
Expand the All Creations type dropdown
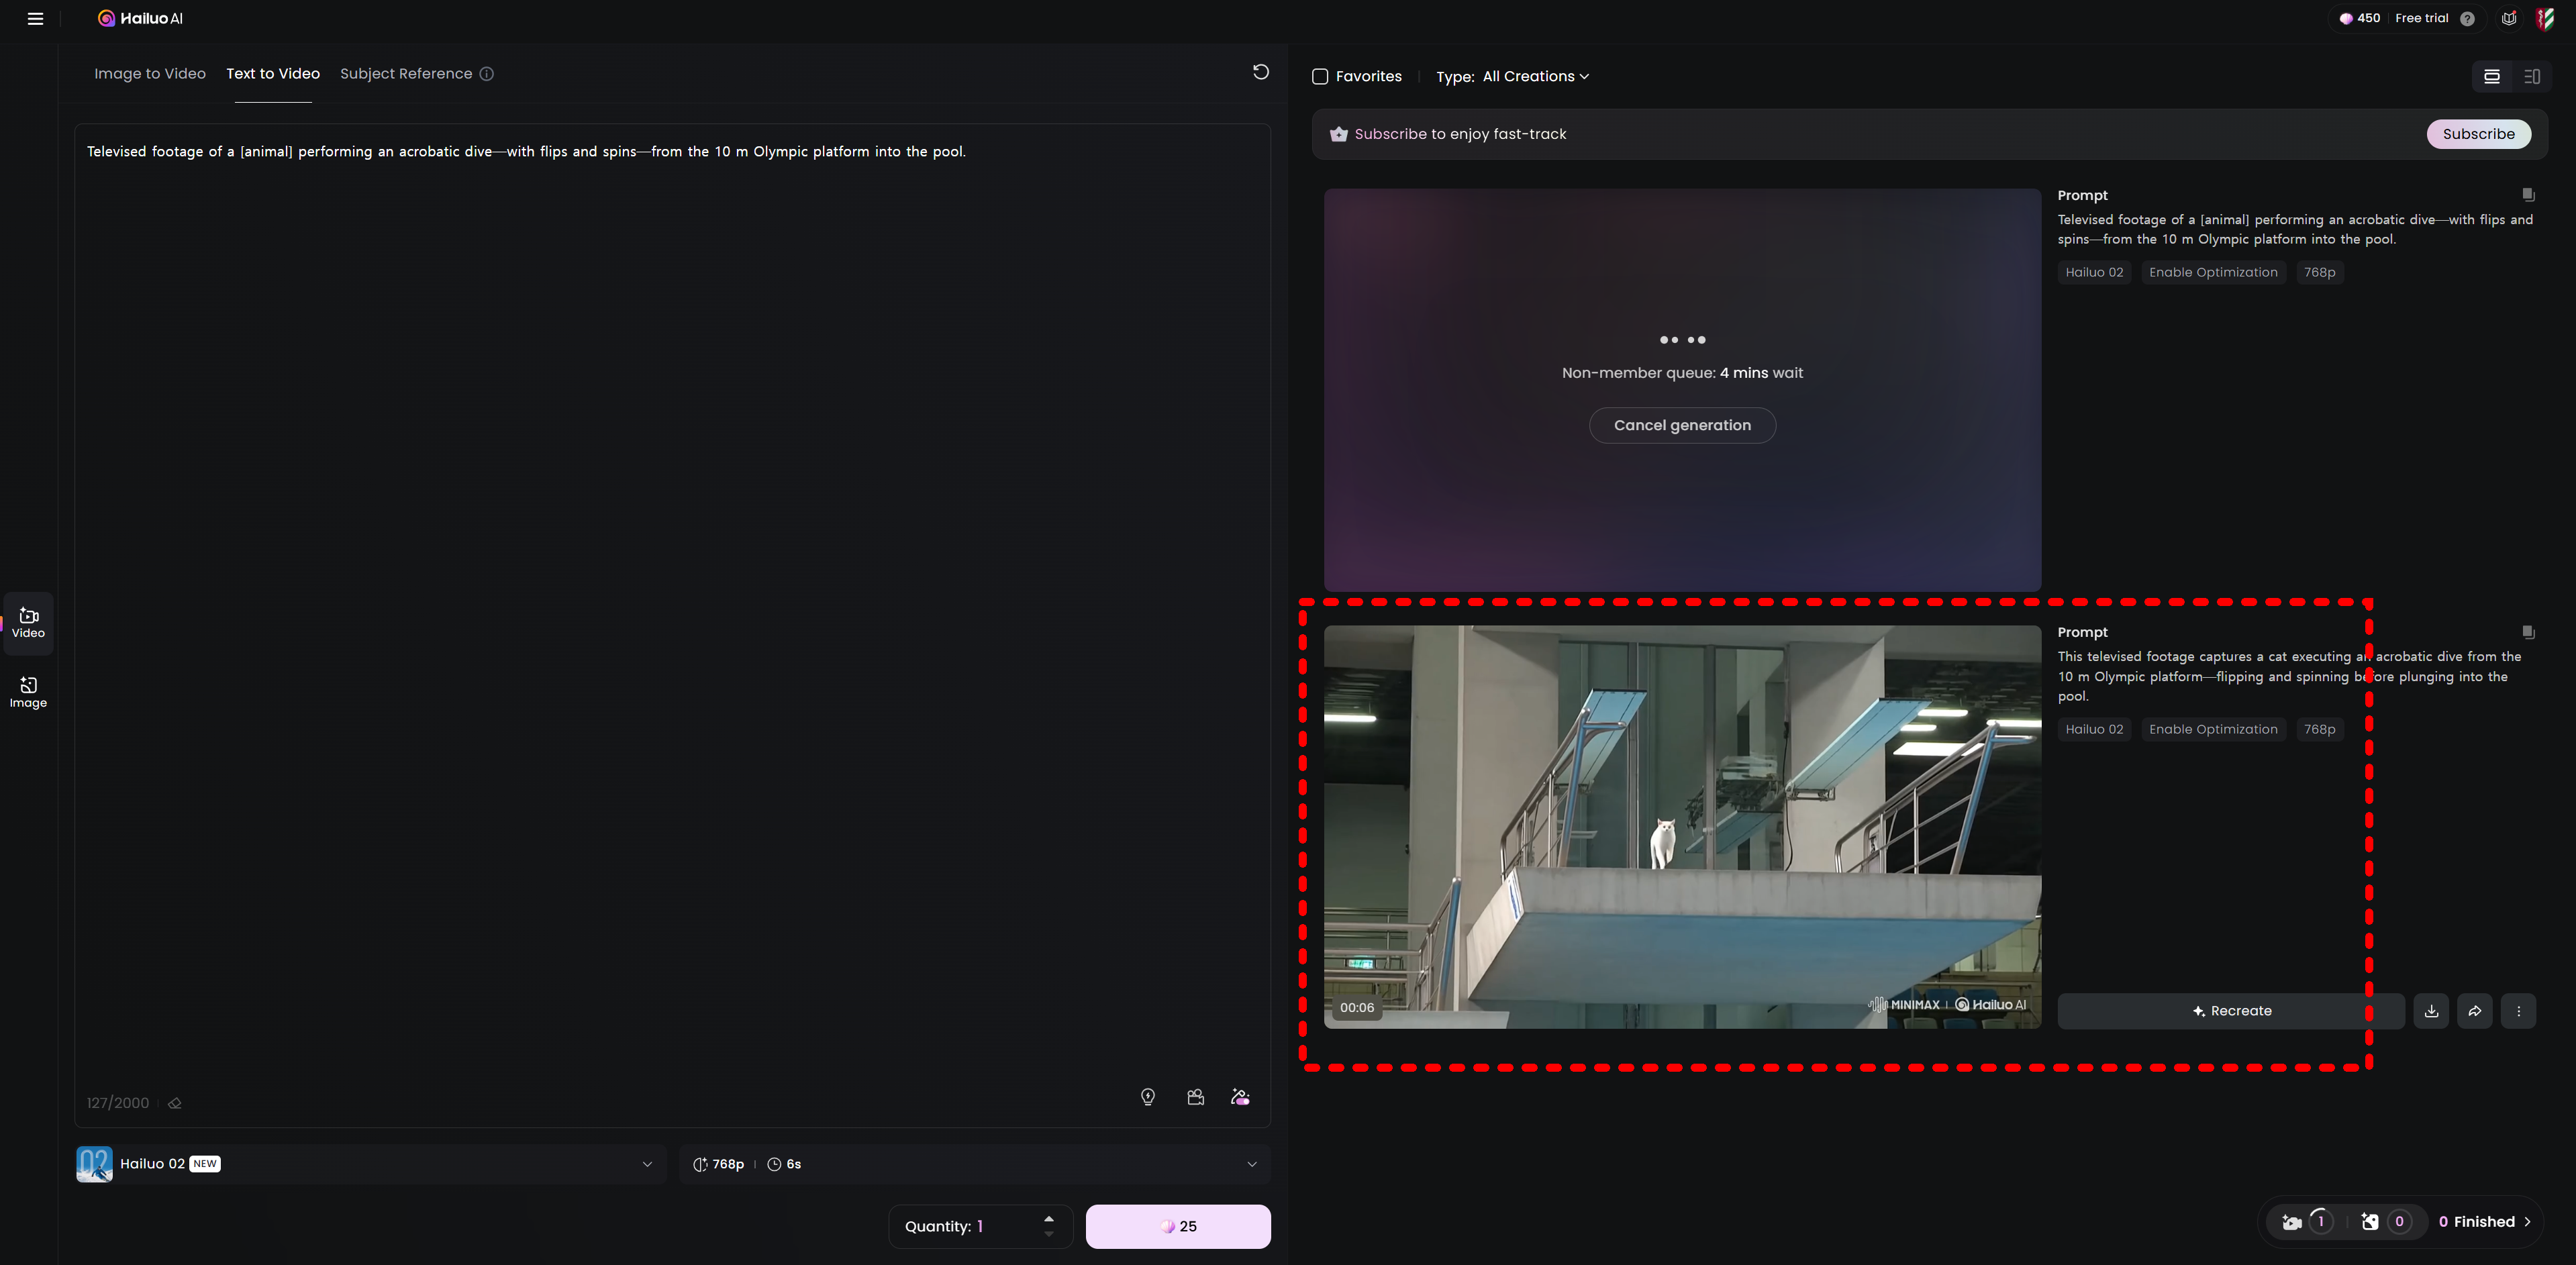click(x=1534, y=77)
